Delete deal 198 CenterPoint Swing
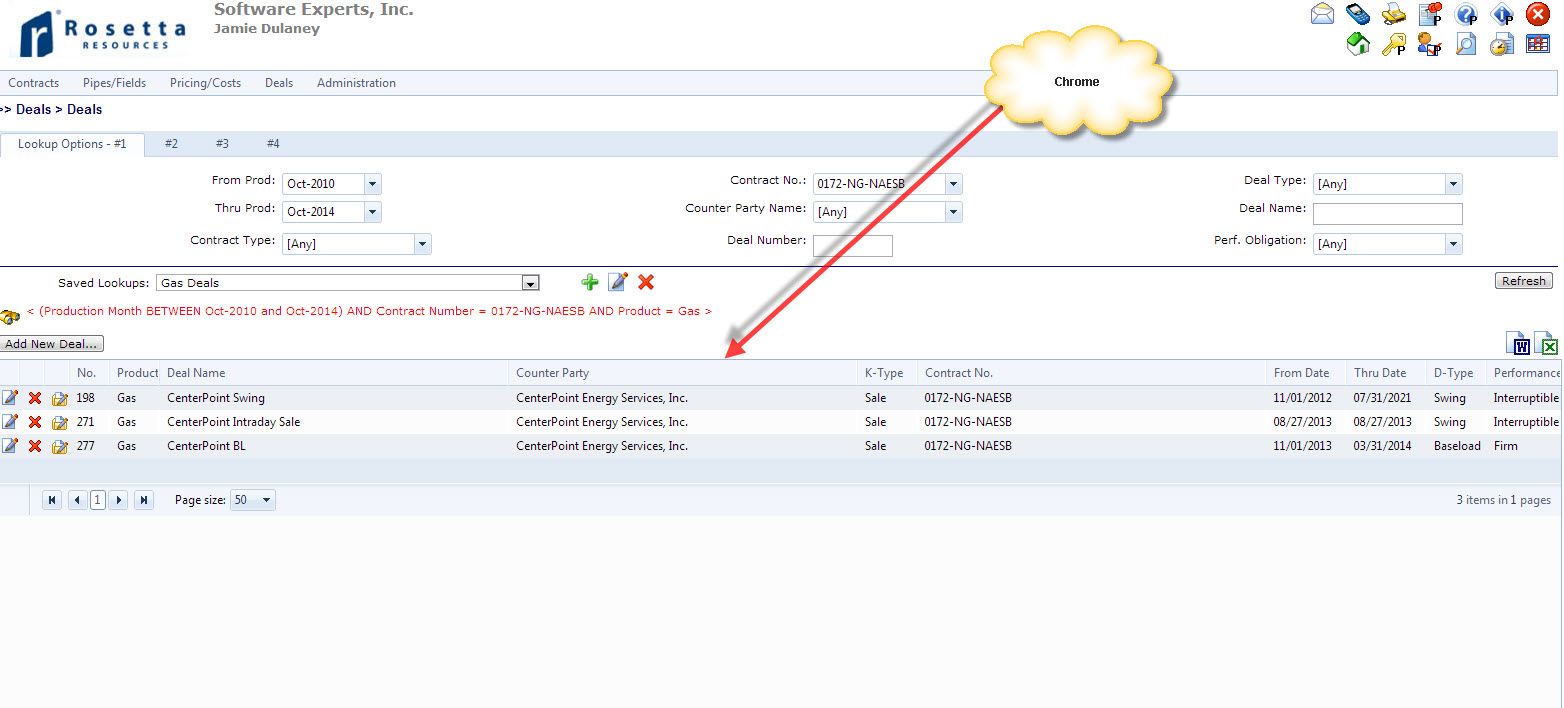Image resolution: width=1564 pixels, height=708 pixels. click(35, 398)
